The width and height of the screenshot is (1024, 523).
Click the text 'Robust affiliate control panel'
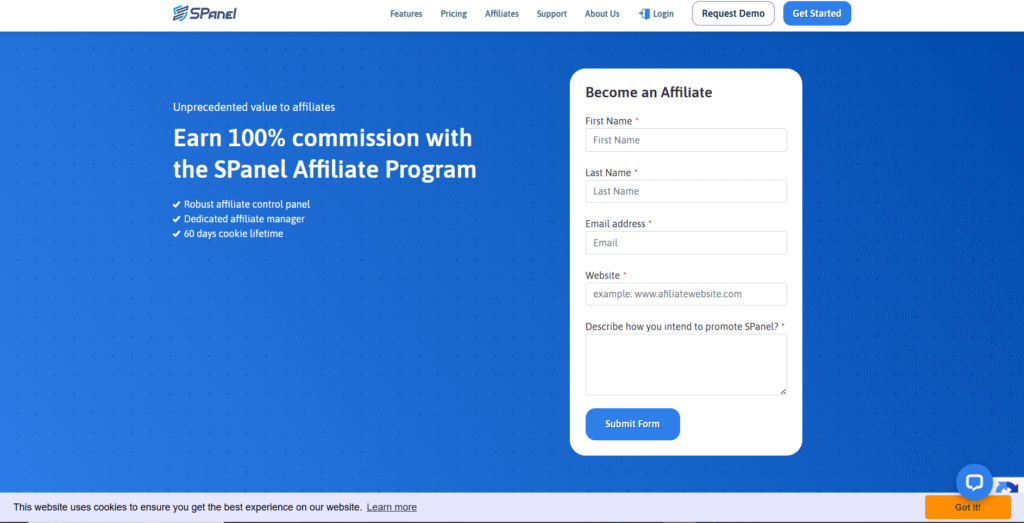click(247, 204)
